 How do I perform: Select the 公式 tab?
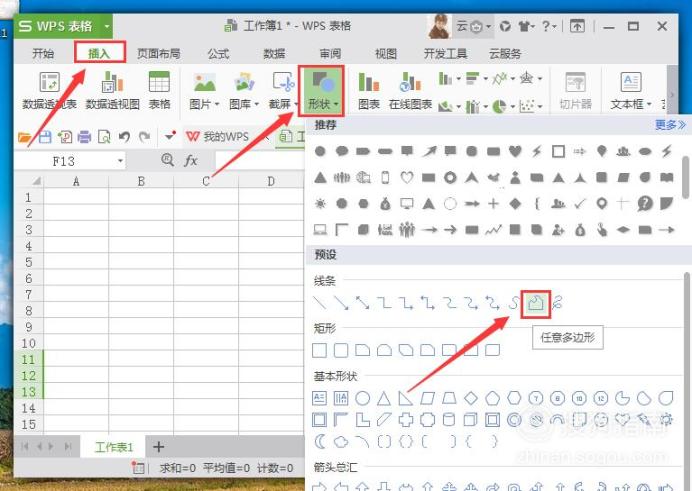pyautogui.click(x=218, y=53)
